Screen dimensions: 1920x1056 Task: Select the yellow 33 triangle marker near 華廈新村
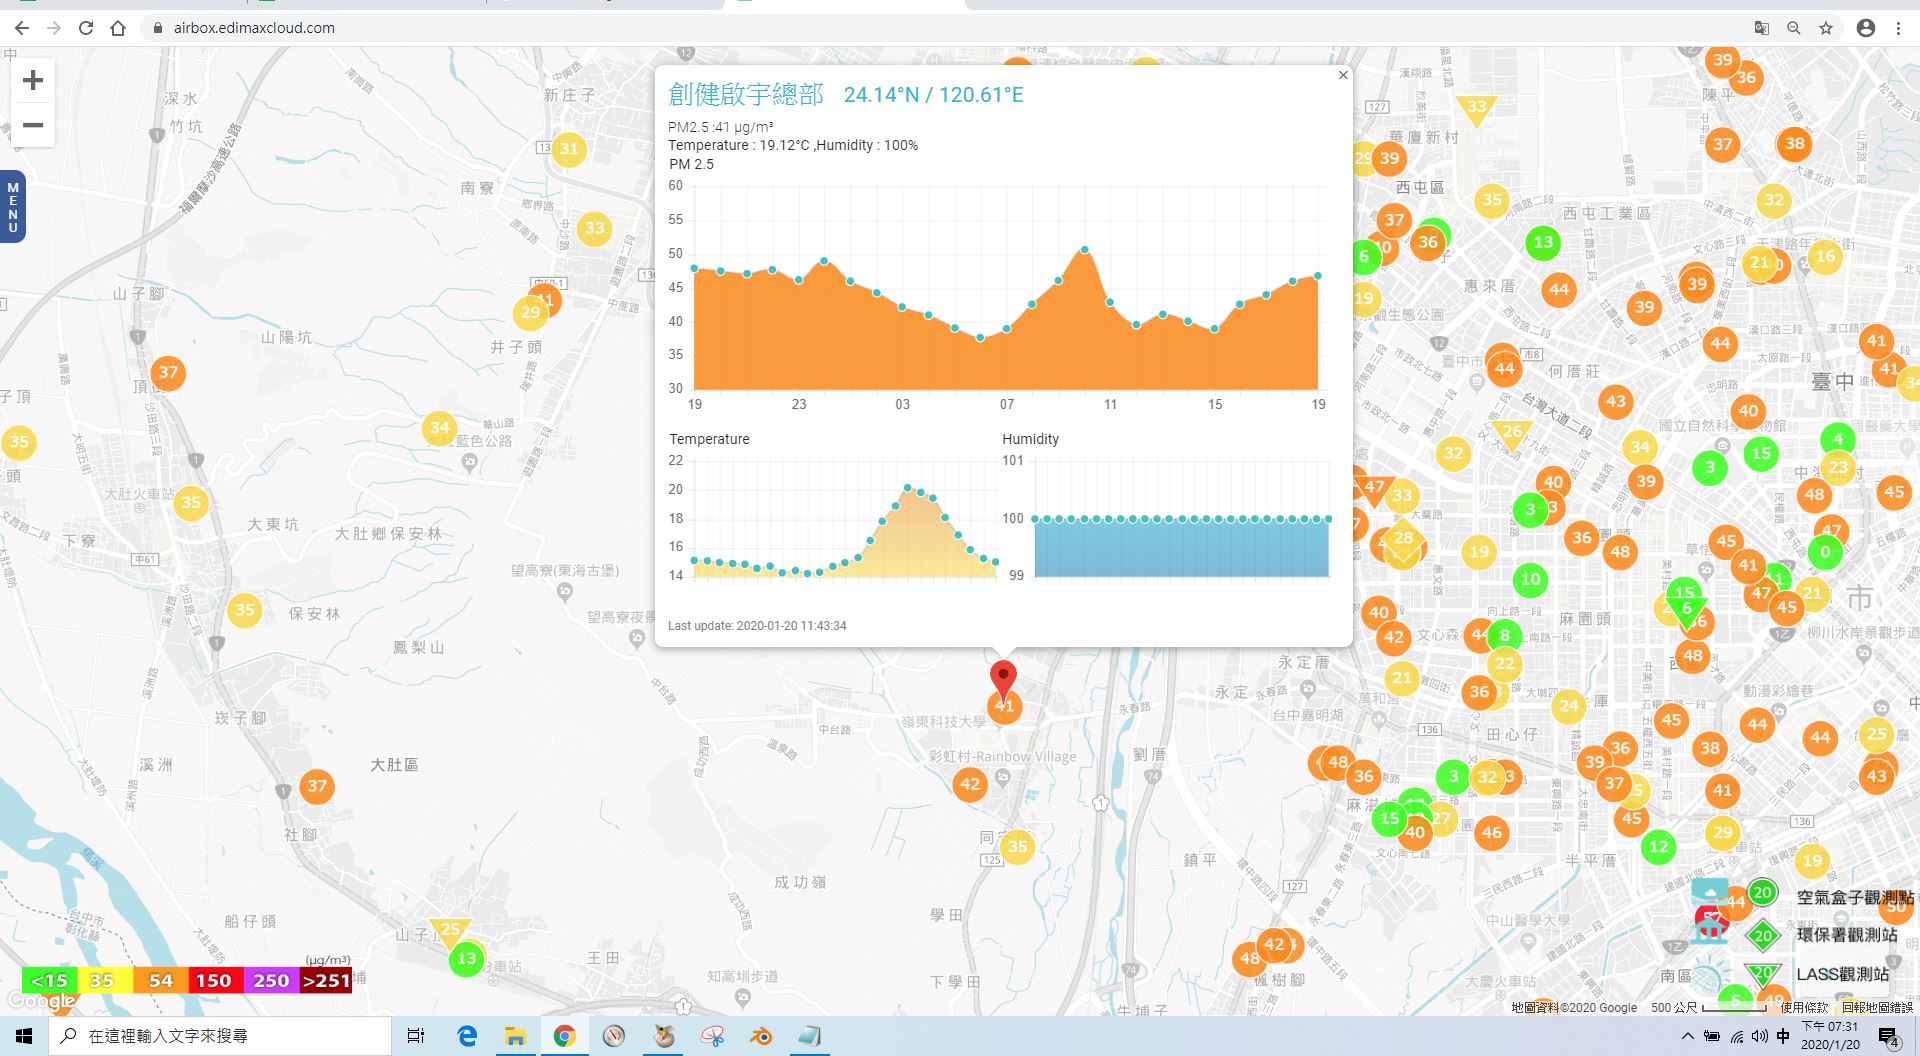(x=1477, y=108)
